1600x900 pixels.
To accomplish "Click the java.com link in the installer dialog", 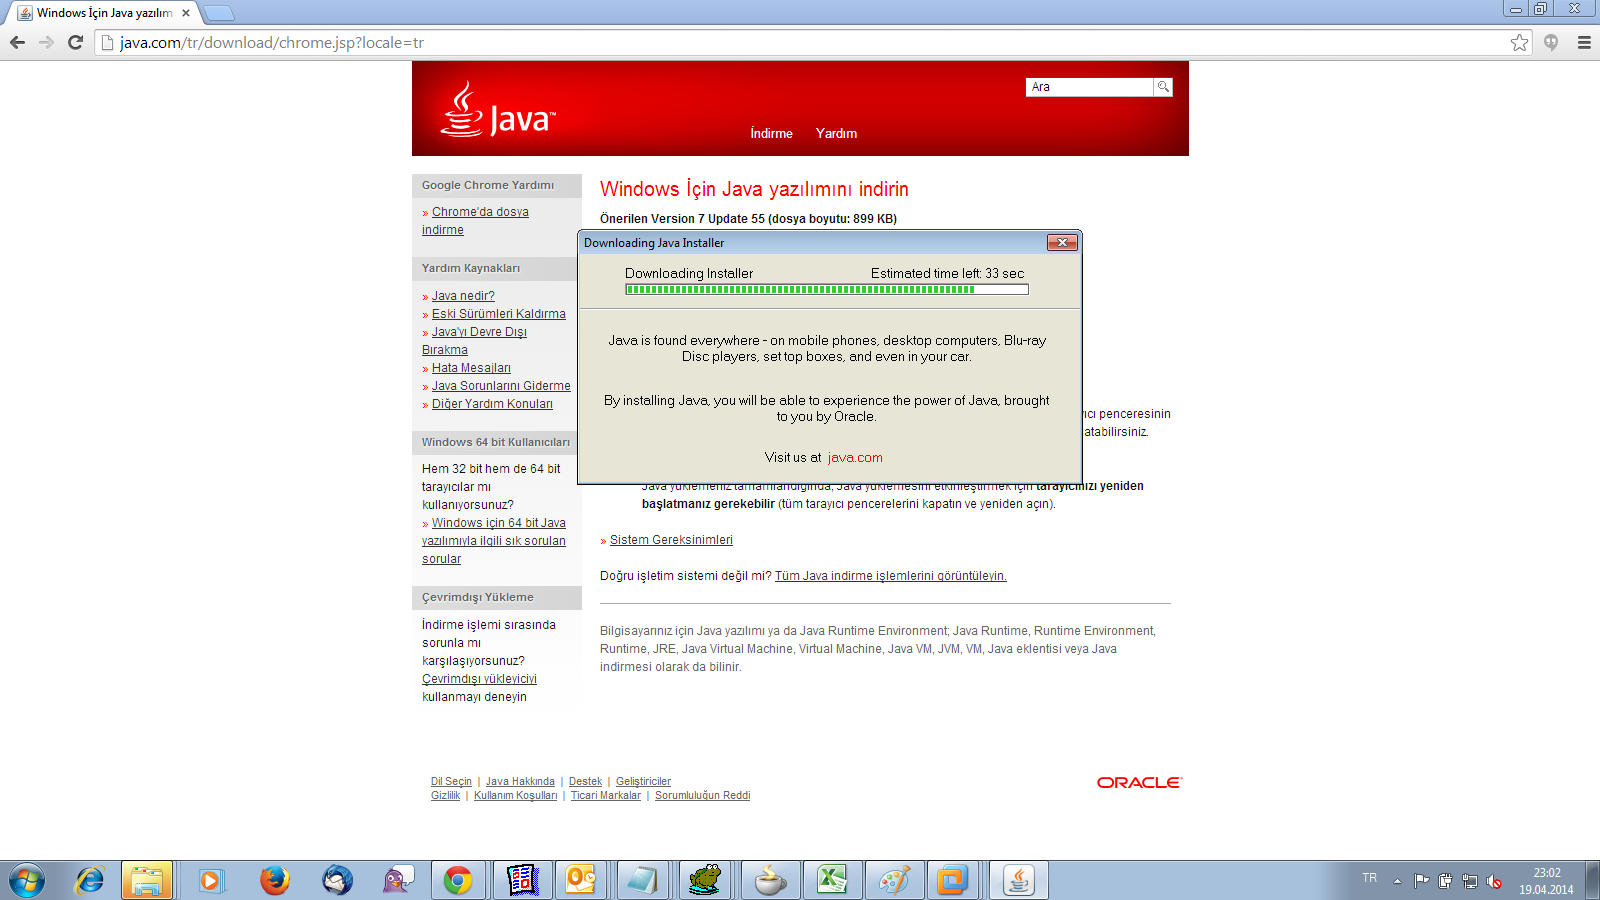I will tap(855, 458).
